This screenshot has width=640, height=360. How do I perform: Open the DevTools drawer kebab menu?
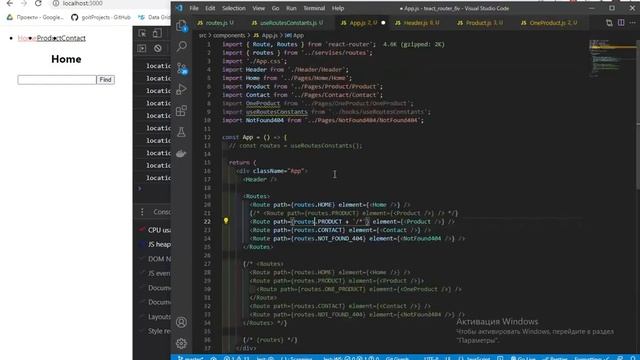[142, 212]
